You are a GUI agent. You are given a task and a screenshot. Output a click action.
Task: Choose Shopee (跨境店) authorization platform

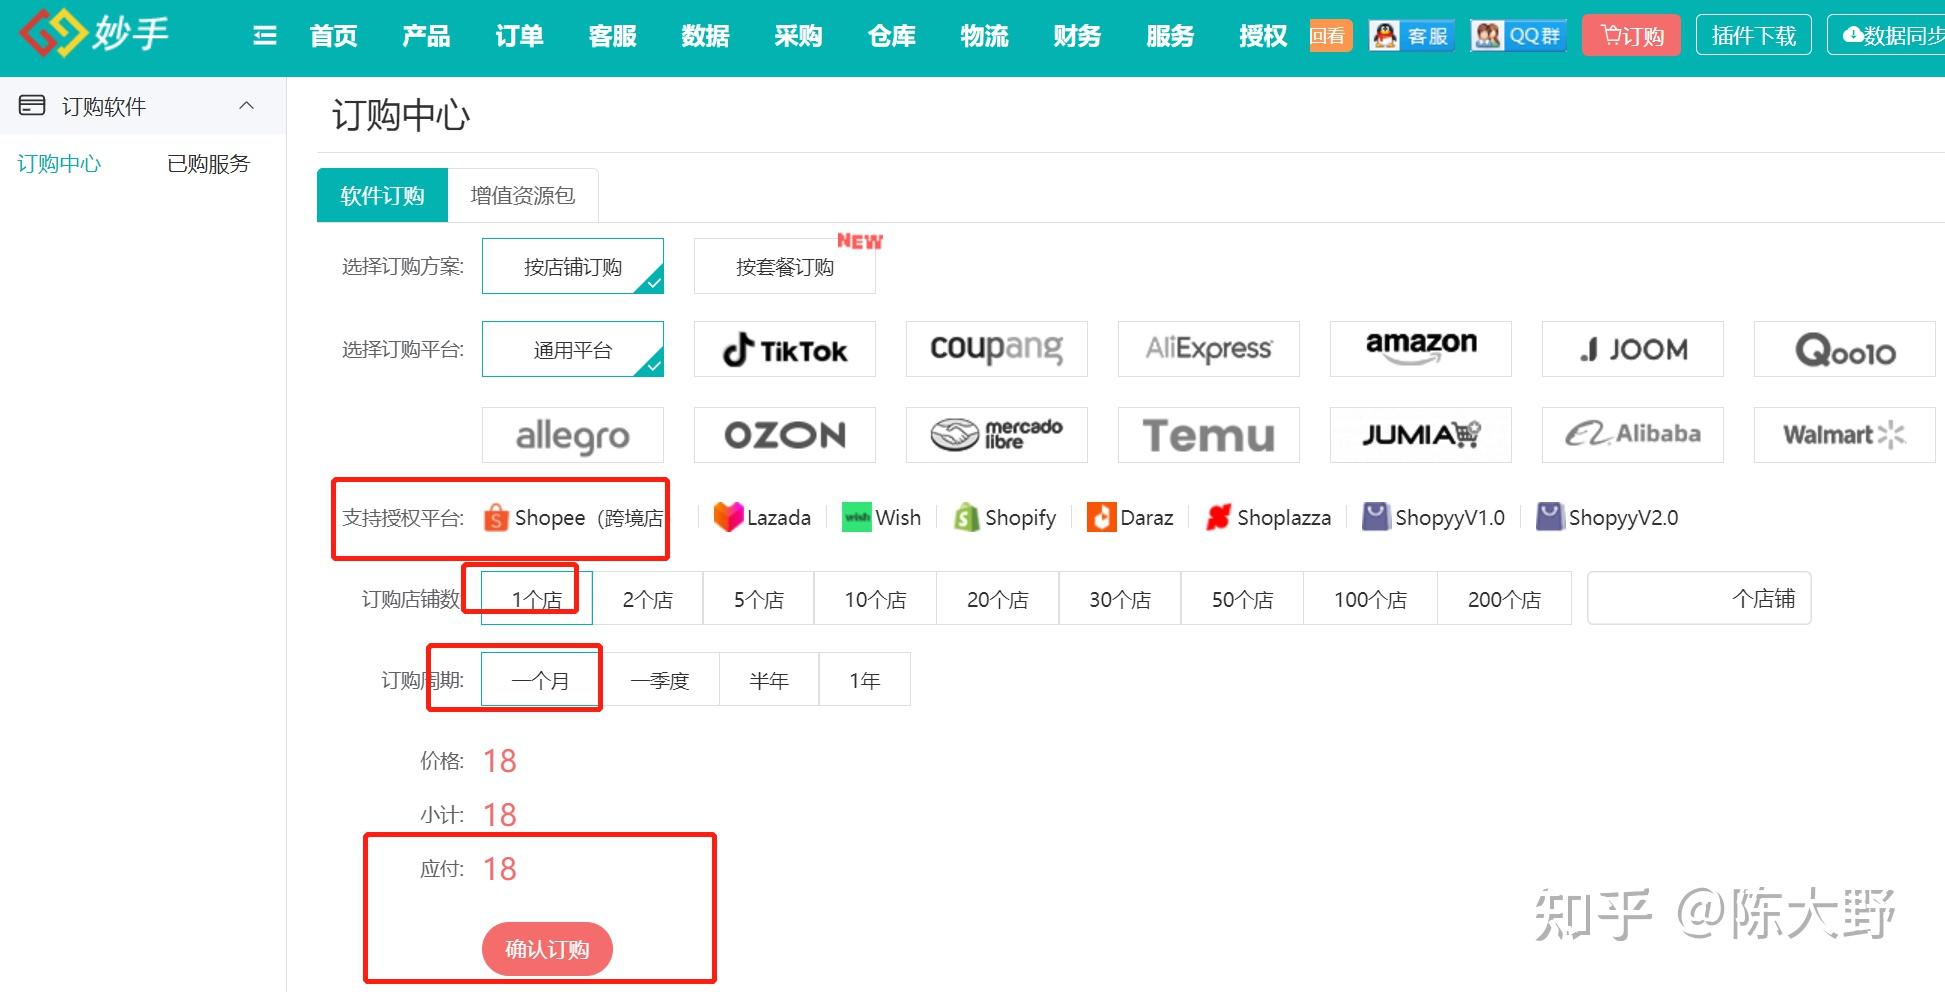571,517
